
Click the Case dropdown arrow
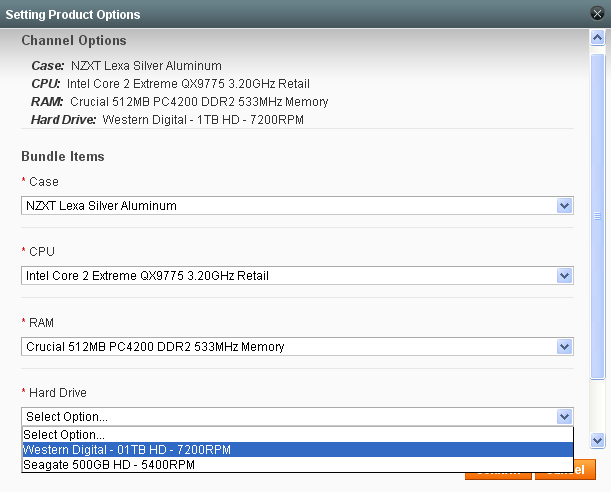click(565, 206)
